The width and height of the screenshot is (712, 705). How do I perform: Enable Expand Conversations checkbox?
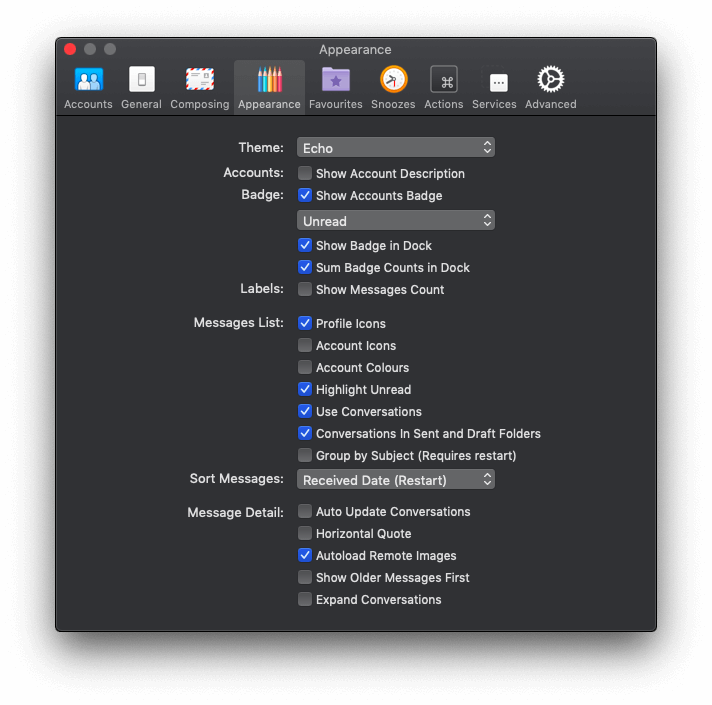[x=305, y=599]
